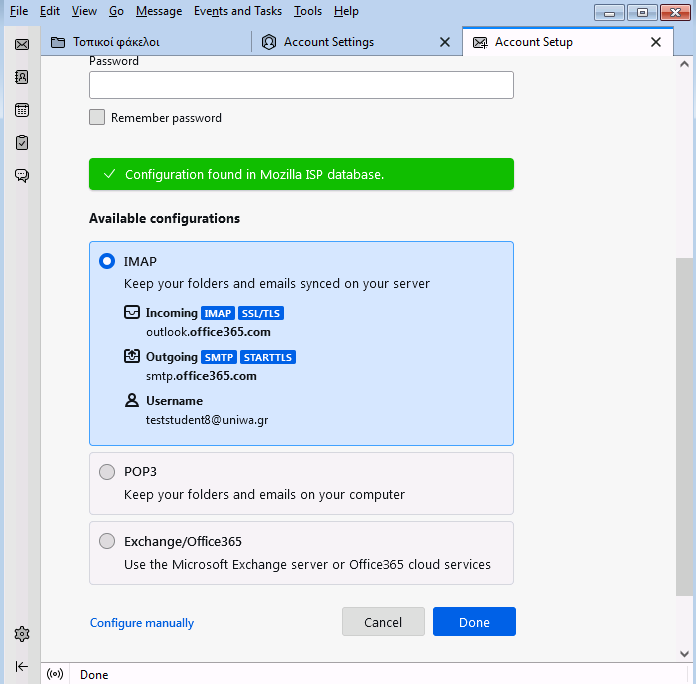Click the Done status bar text

[x=94, y=675]
